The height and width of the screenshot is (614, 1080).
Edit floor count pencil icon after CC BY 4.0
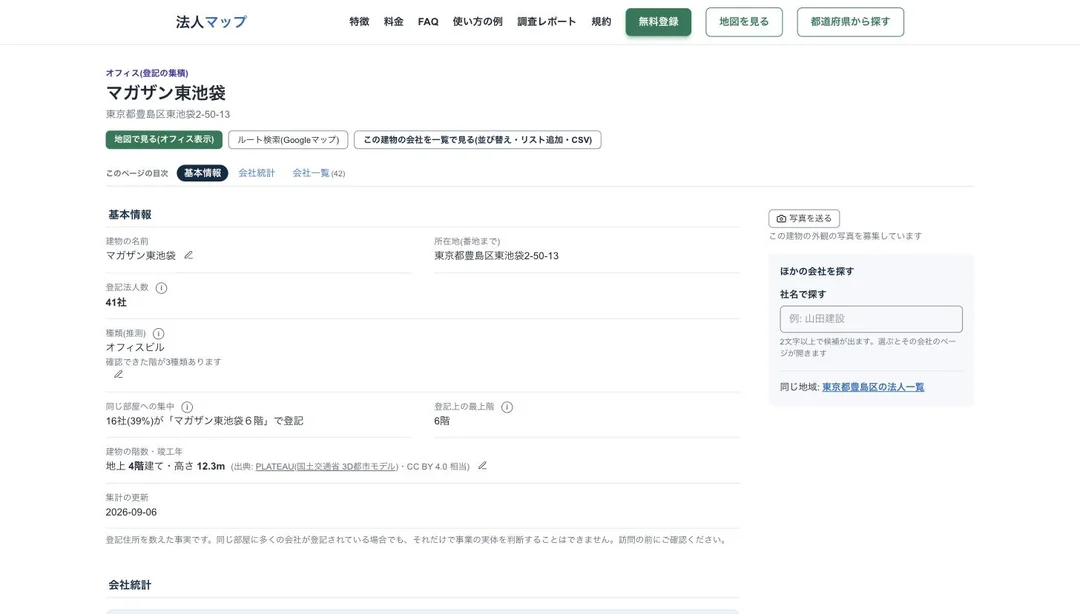[482, 466]
